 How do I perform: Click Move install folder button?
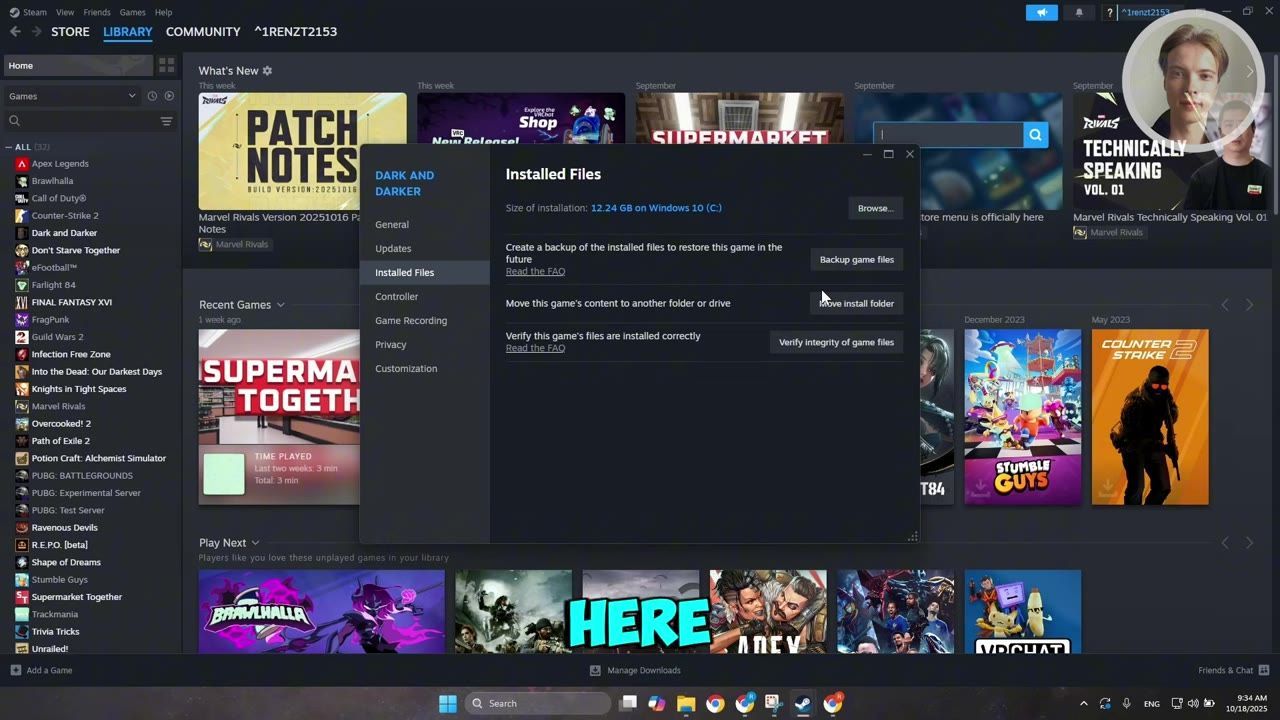(x=856, y=304)
